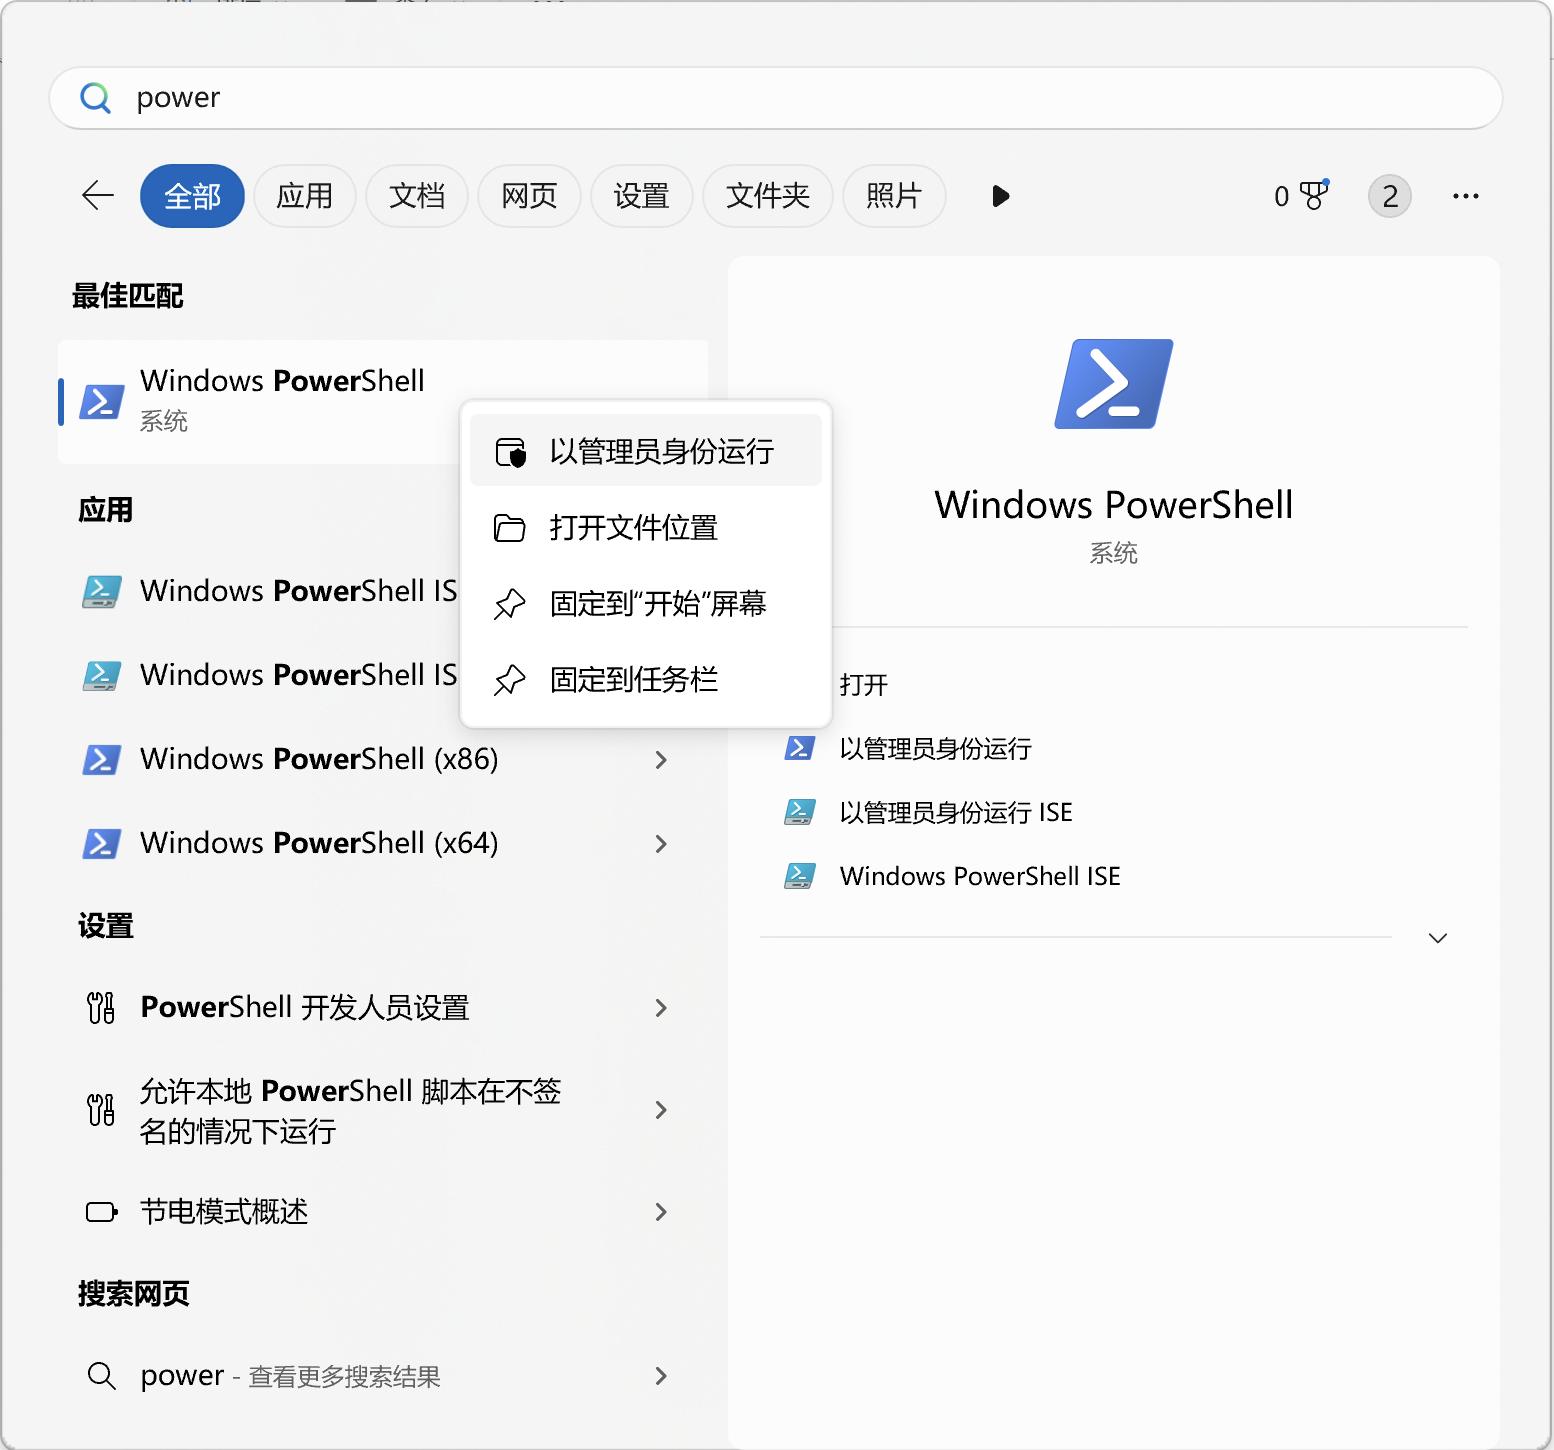This screenshot has width=1554, height=1450.
Task: Click the shield icon beside 以管理员身份运行
Action: [x=511, y=452]
